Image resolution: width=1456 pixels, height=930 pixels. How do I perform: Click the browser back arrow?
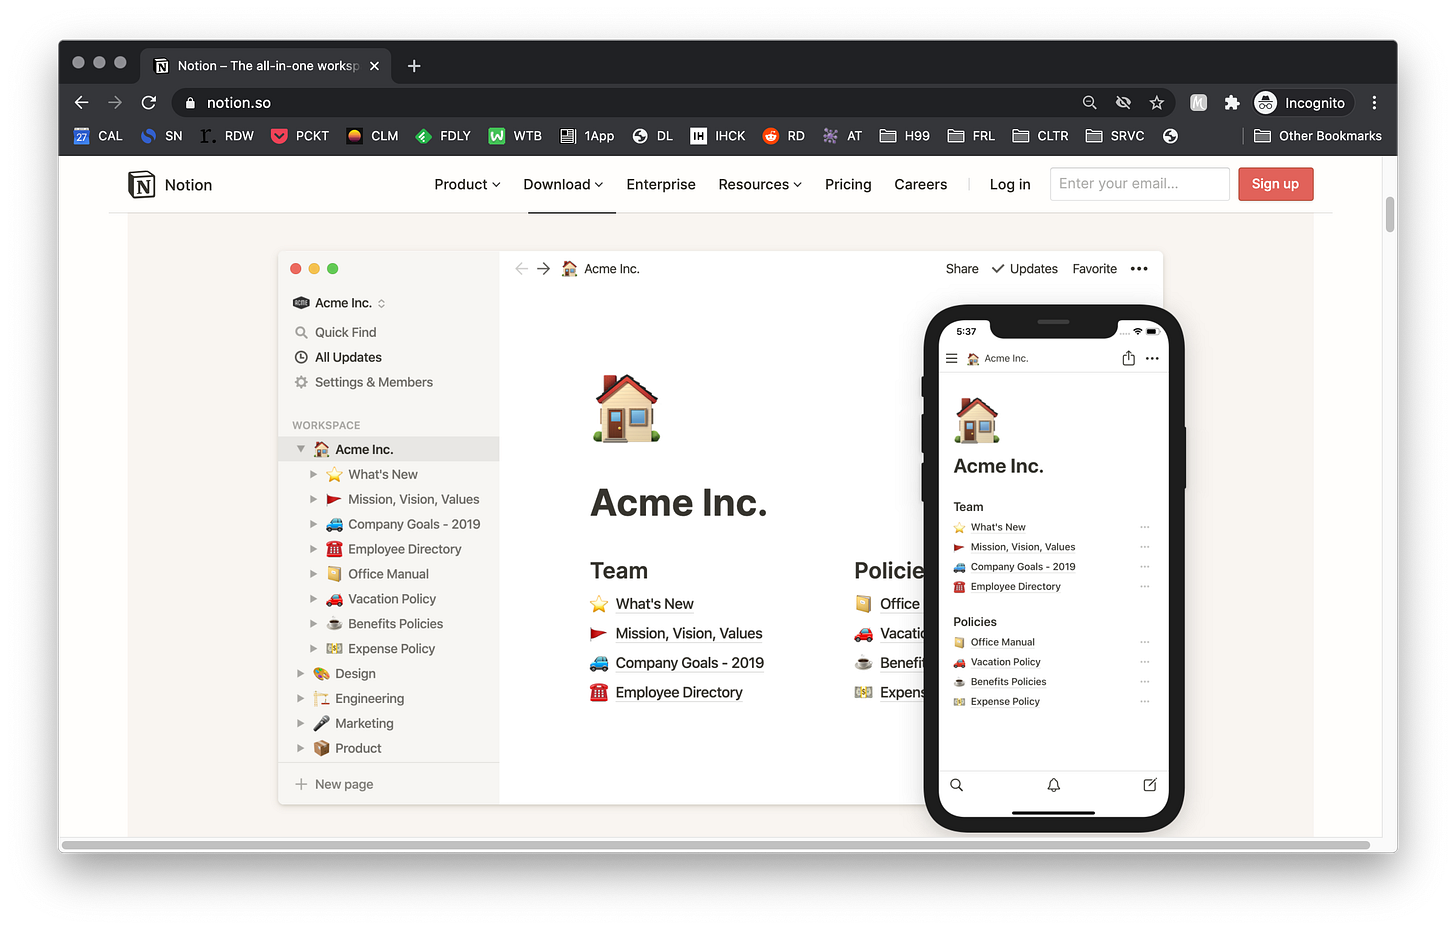[x=82, y=102]
